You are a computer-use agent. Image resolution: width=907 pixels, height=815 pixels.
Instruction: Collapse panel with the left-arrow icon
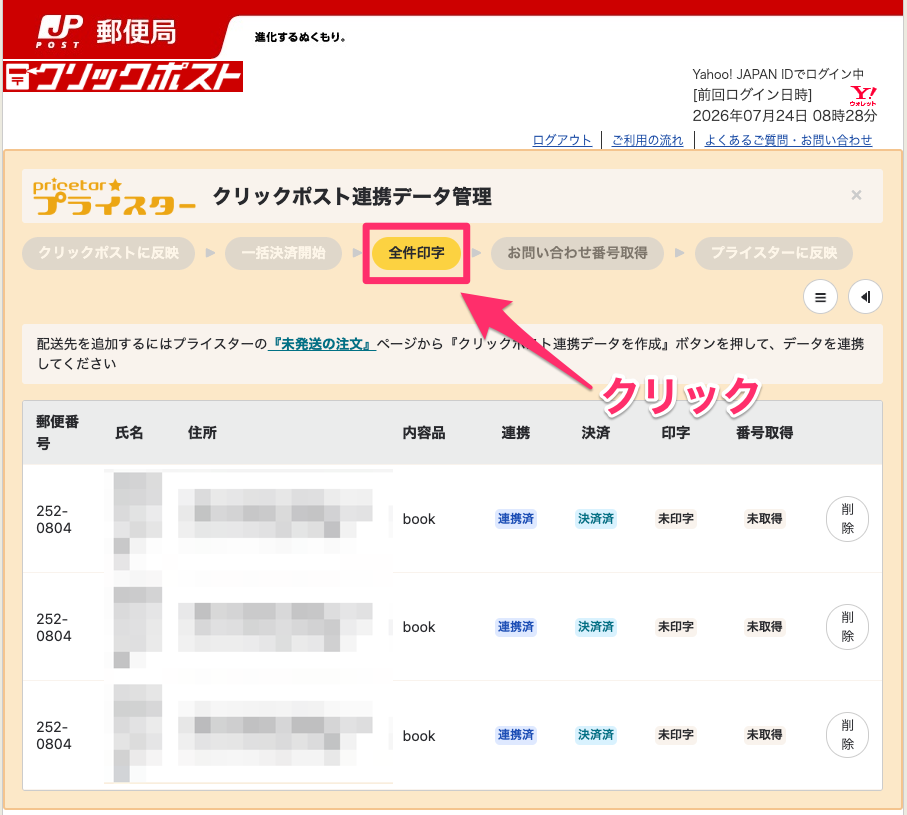tap(865, 297)
